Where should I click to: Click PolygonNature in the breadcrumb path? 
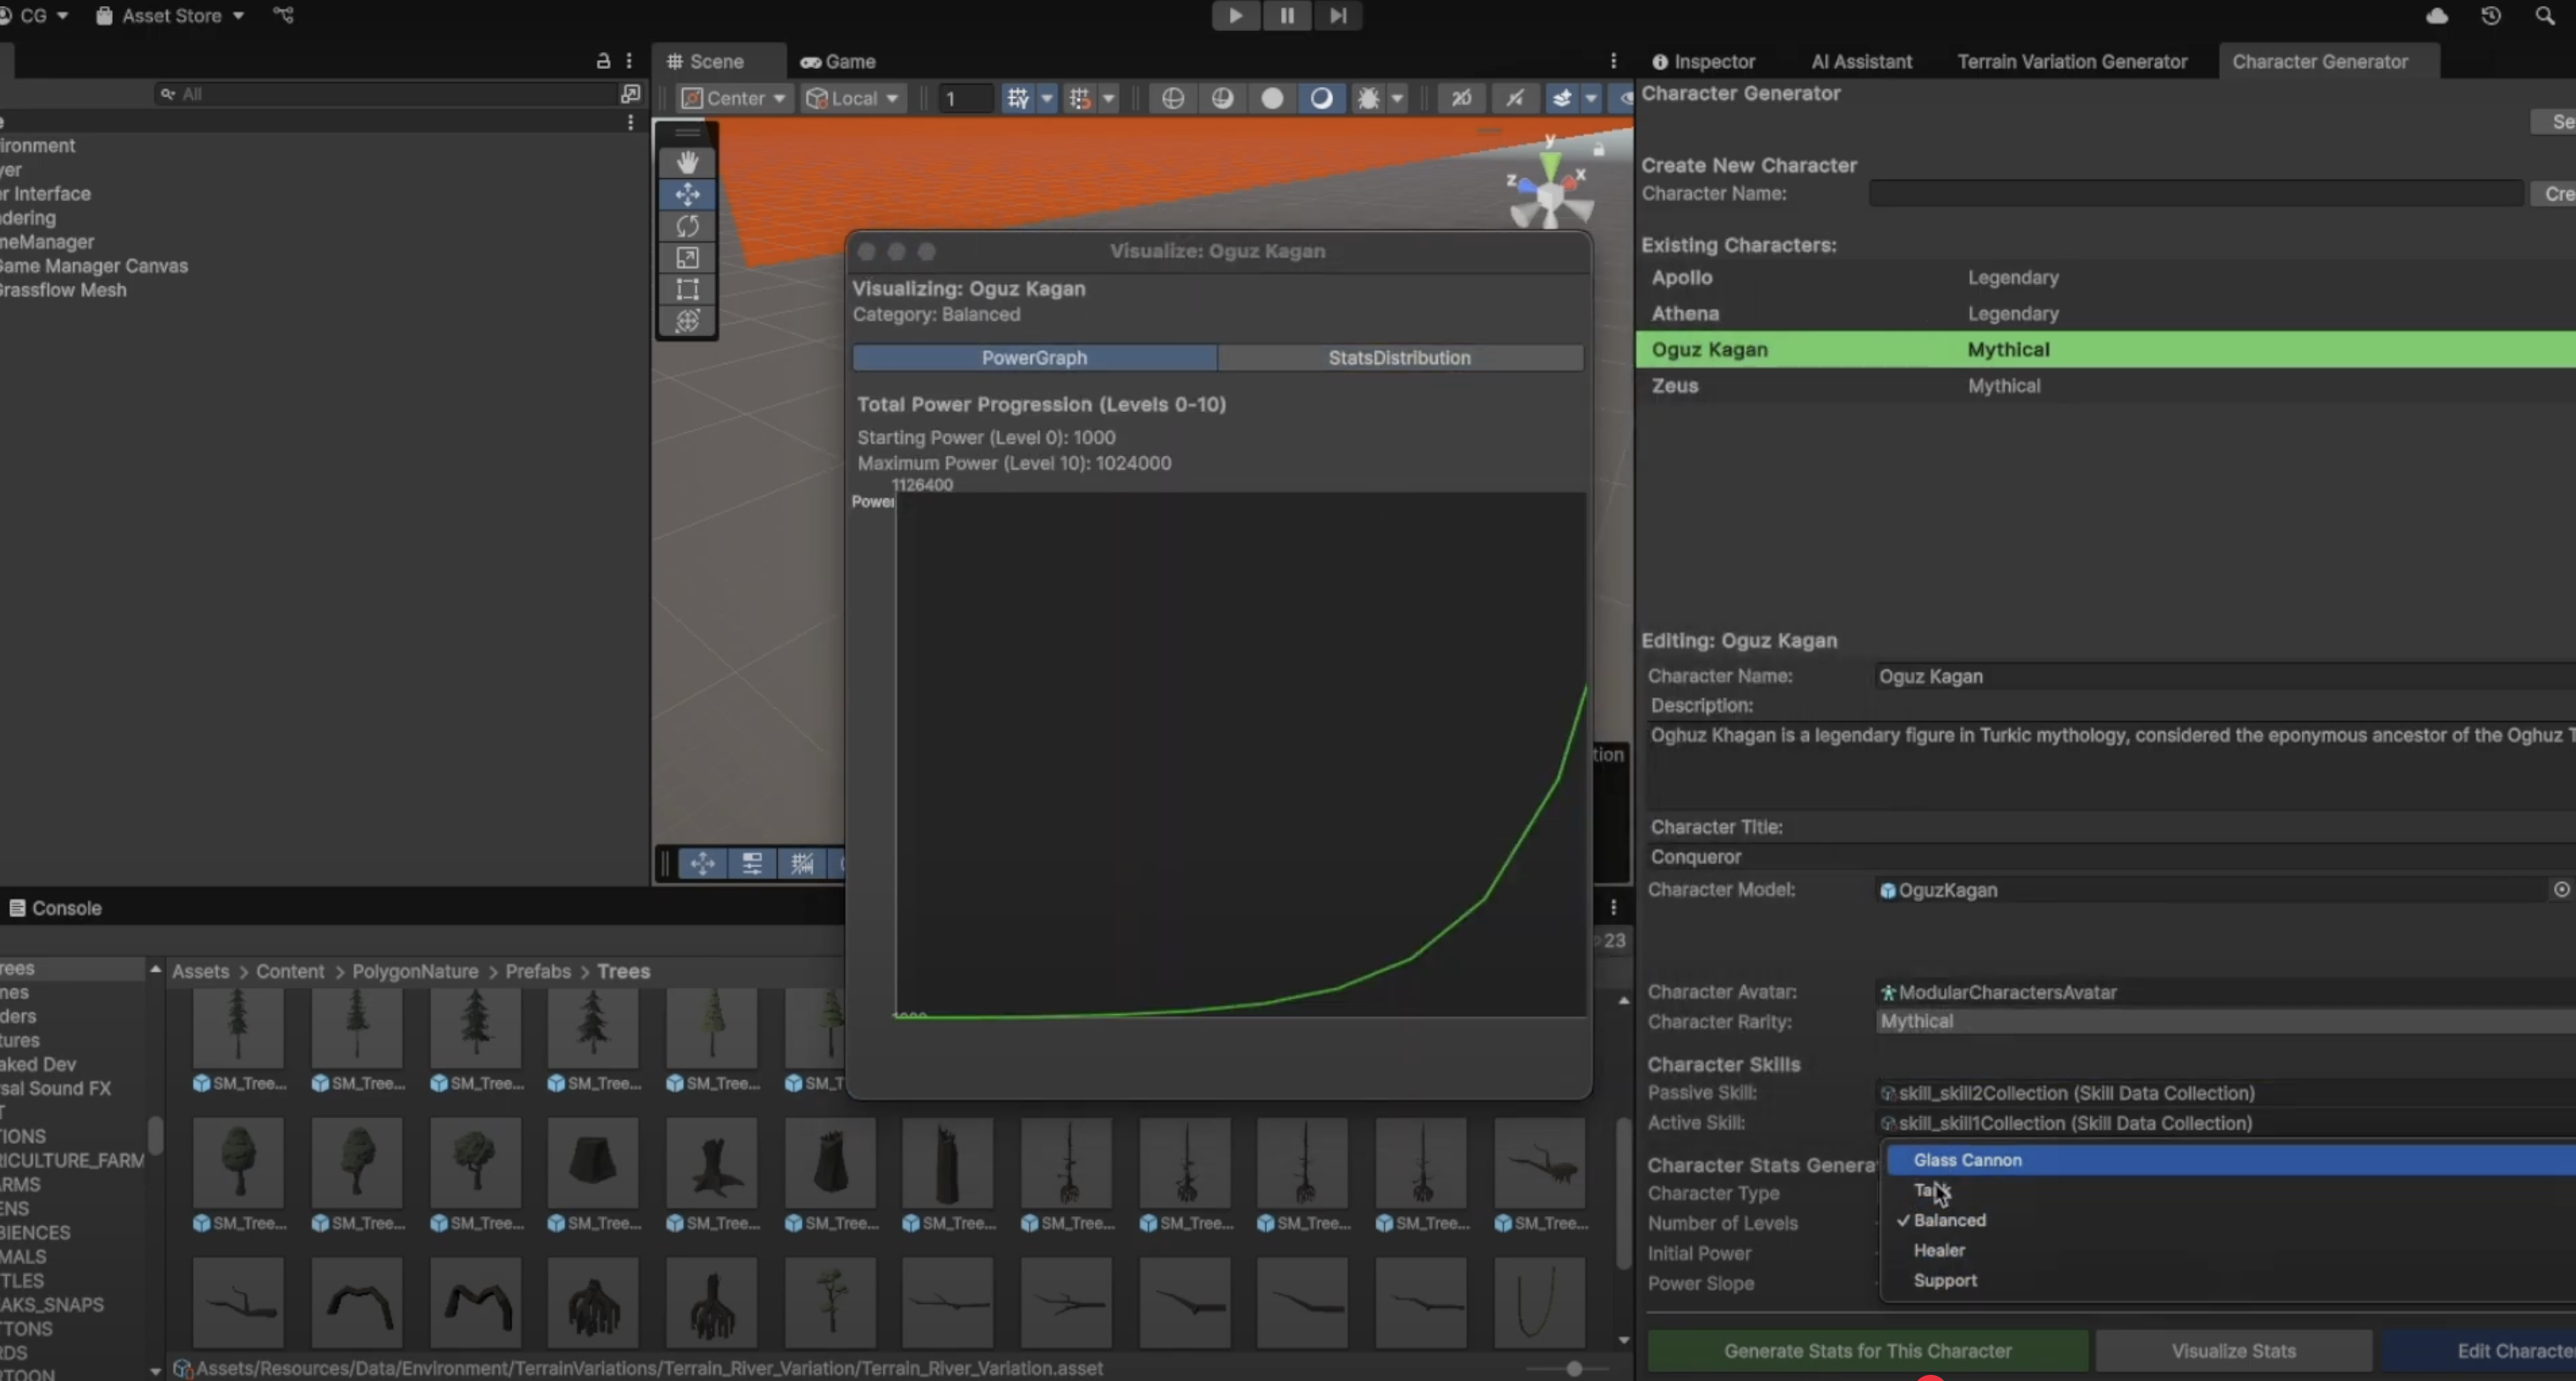[415, 971]
